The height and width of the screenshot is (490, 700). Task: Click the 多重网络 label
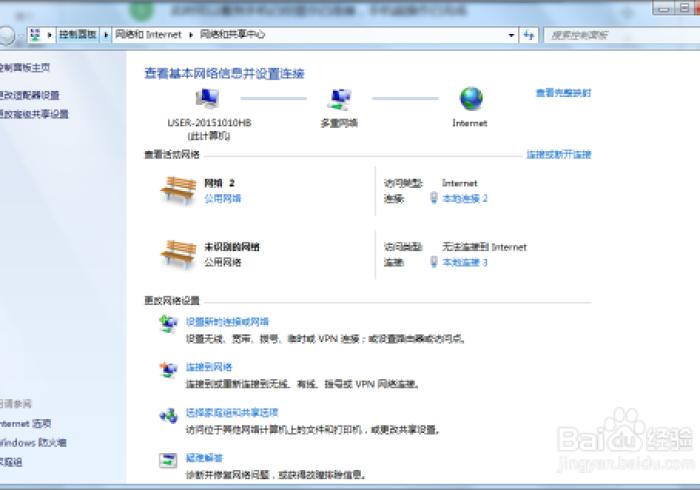[339, 123]
